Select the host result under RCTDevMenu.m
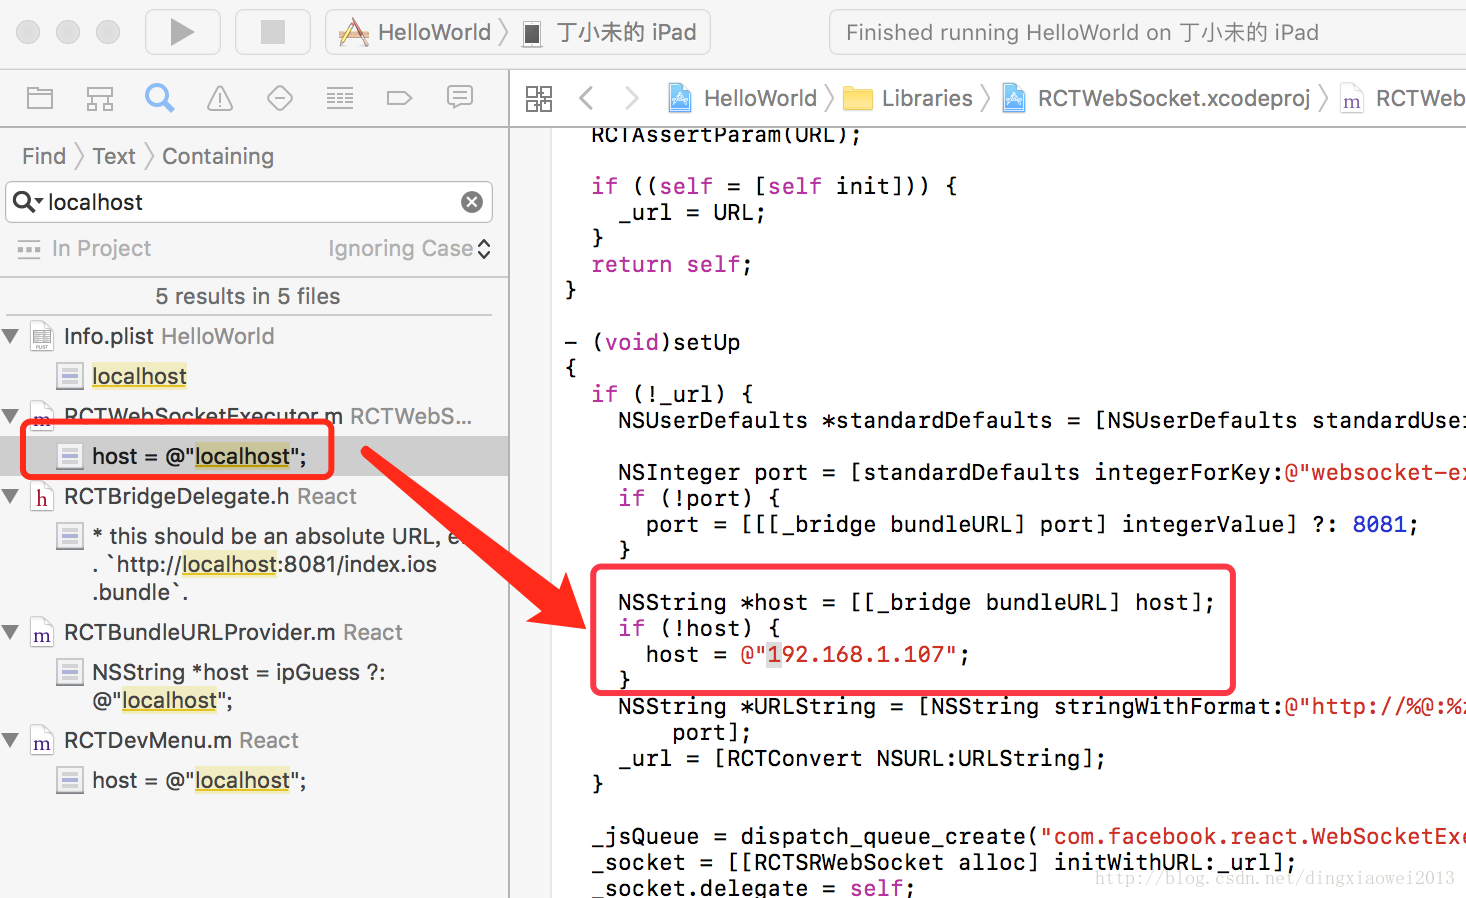1466x898 pixels. click(199, 780)
